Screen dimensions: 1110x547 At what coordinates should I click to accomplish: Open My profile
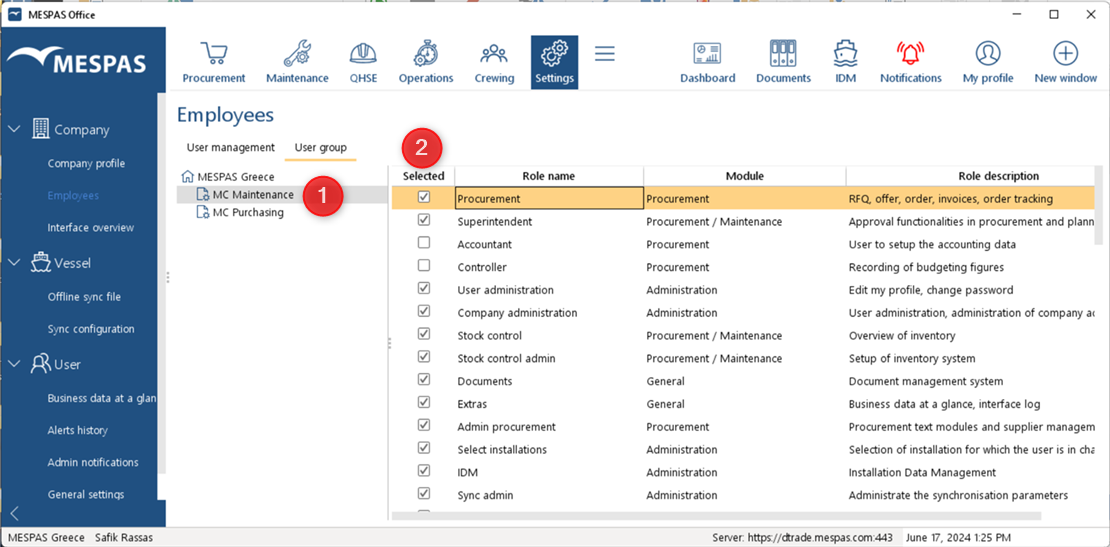[988, 62]
